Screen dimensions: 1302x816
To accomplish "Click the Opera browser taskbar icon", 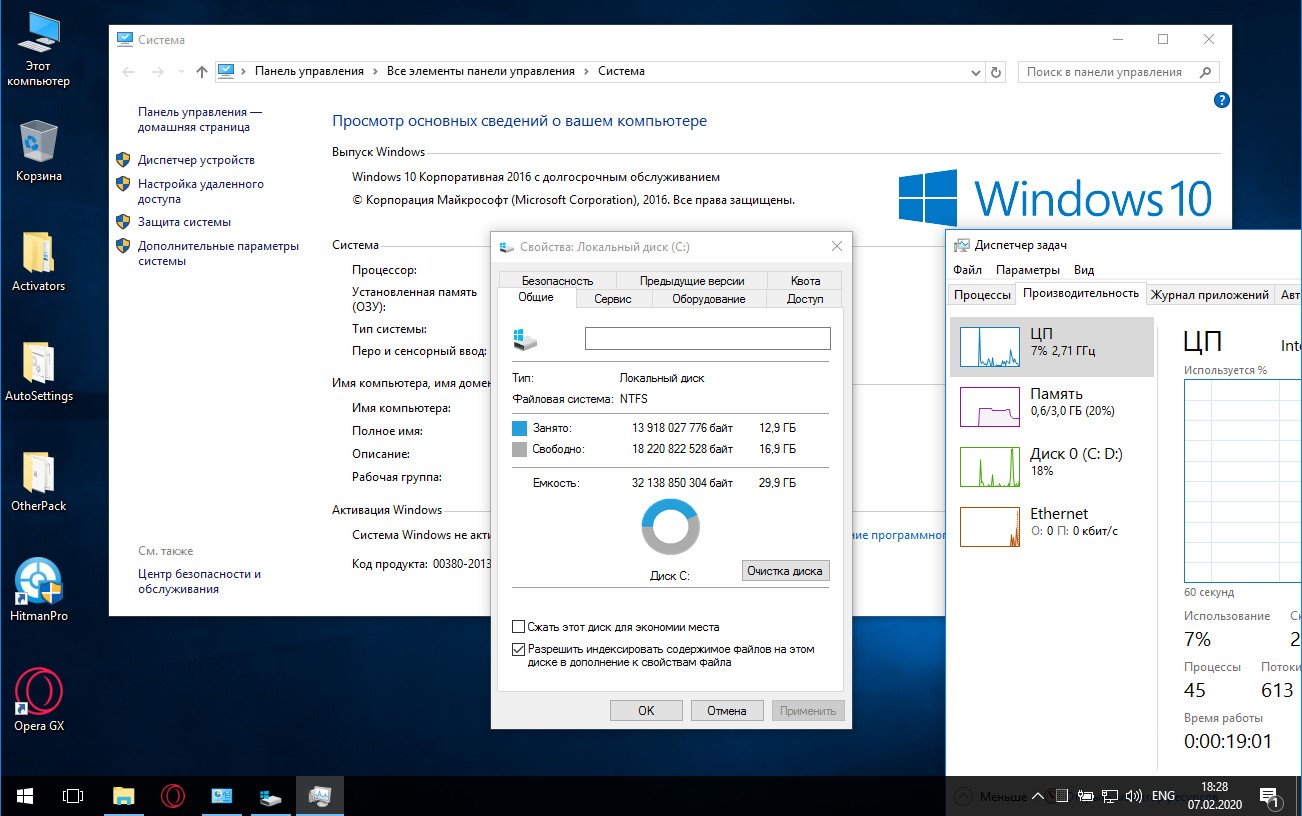I will point(173,796).
